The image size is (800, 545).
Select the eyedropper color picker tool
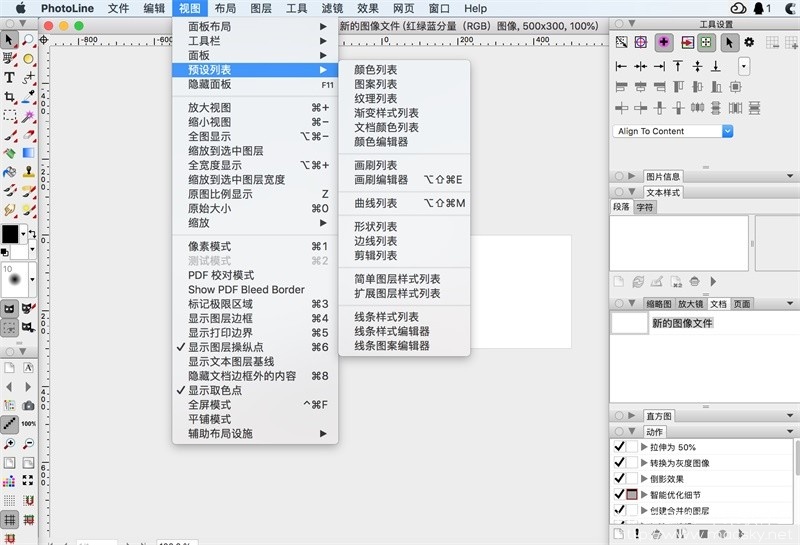coord(29,96)
